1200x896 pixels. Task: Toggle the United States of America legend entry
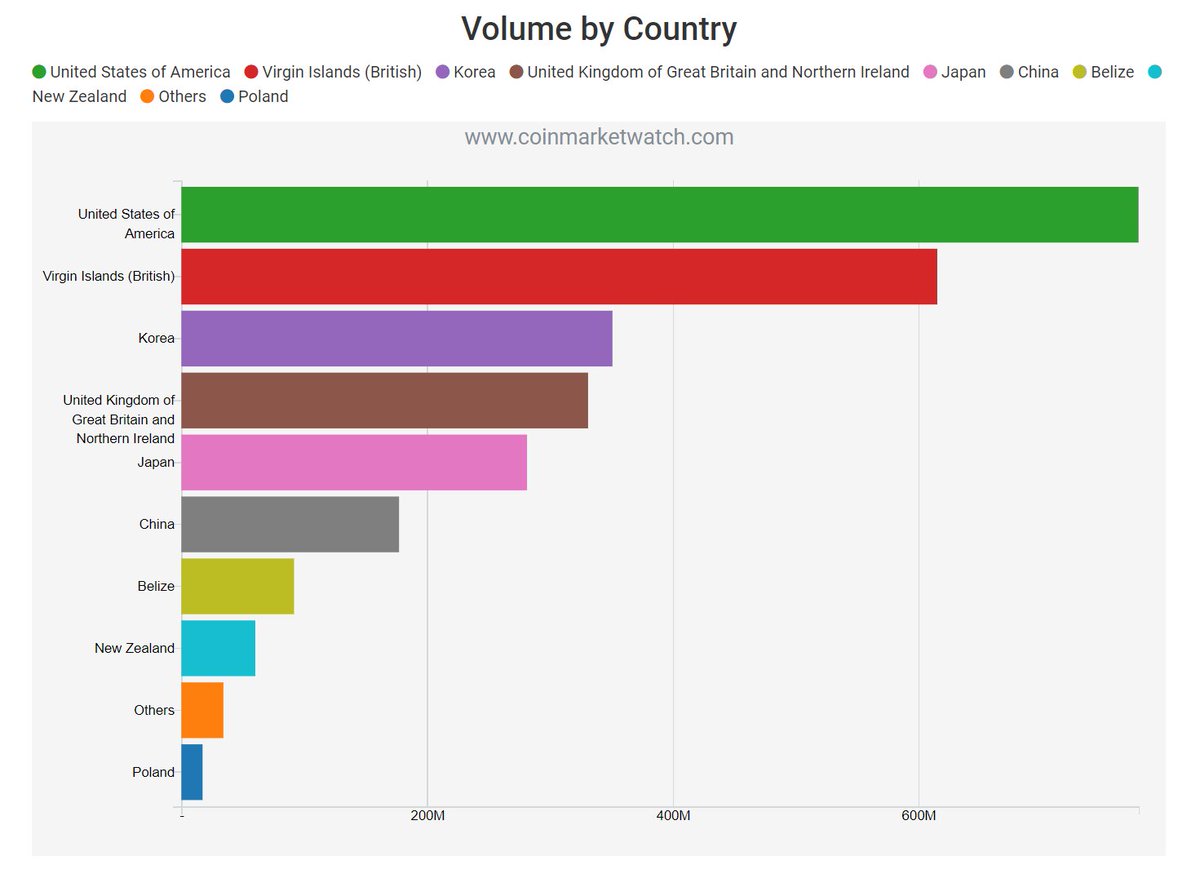pyautogui.click(x=131, y=72)
